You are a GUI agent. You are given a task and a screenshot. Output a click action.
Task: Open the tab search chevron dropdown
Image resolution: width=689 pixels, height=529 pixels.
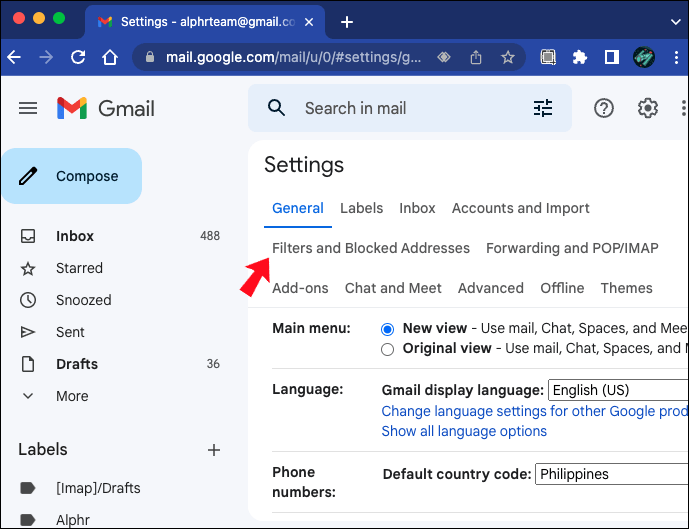click(x=675, y=22)
